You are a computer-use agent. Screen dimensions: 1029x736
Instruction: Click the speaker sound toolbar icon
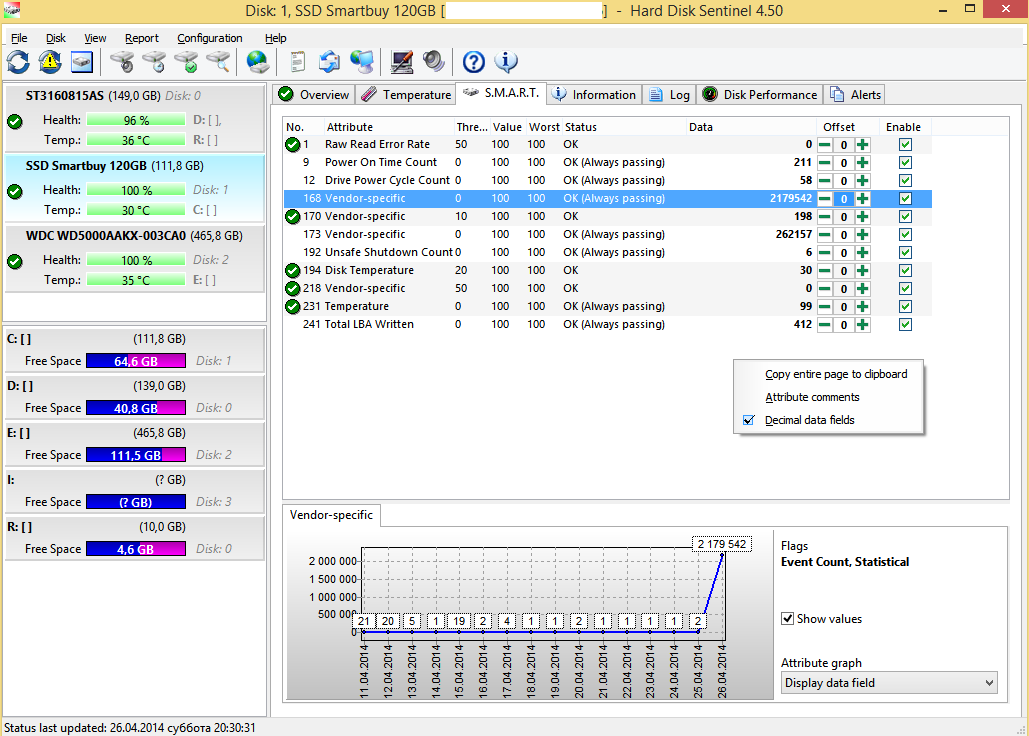[x=433, y=62]
